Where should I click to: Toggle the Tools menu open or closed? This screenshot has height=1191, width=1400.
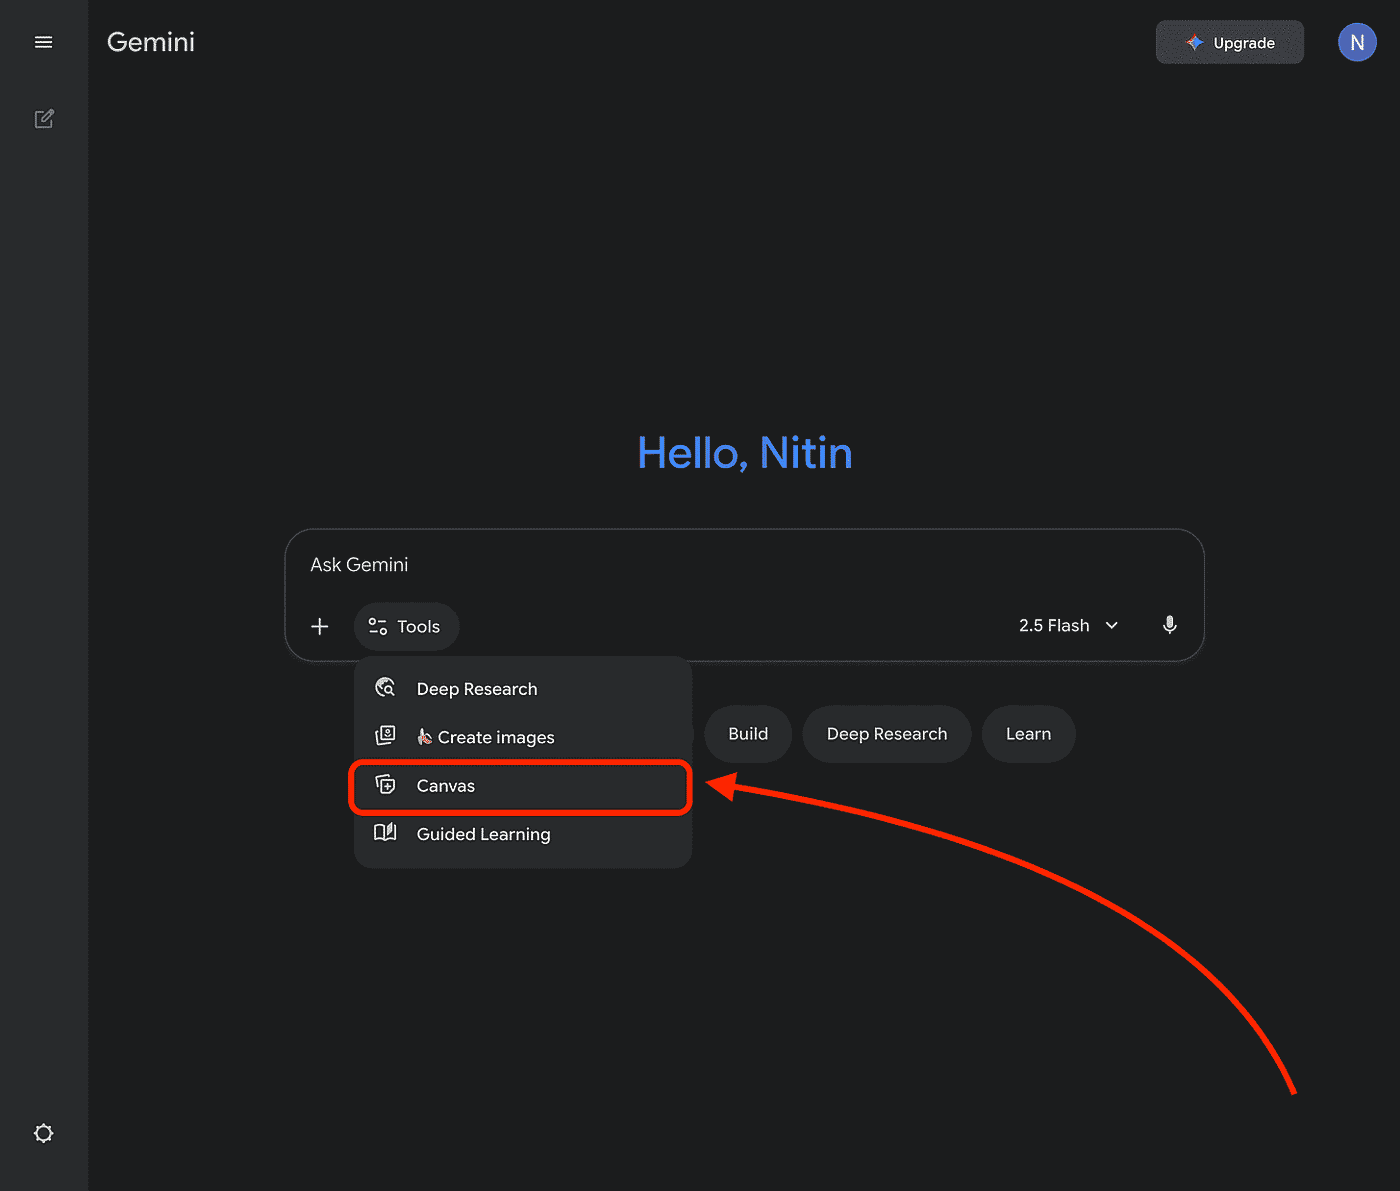pos(406,626)
